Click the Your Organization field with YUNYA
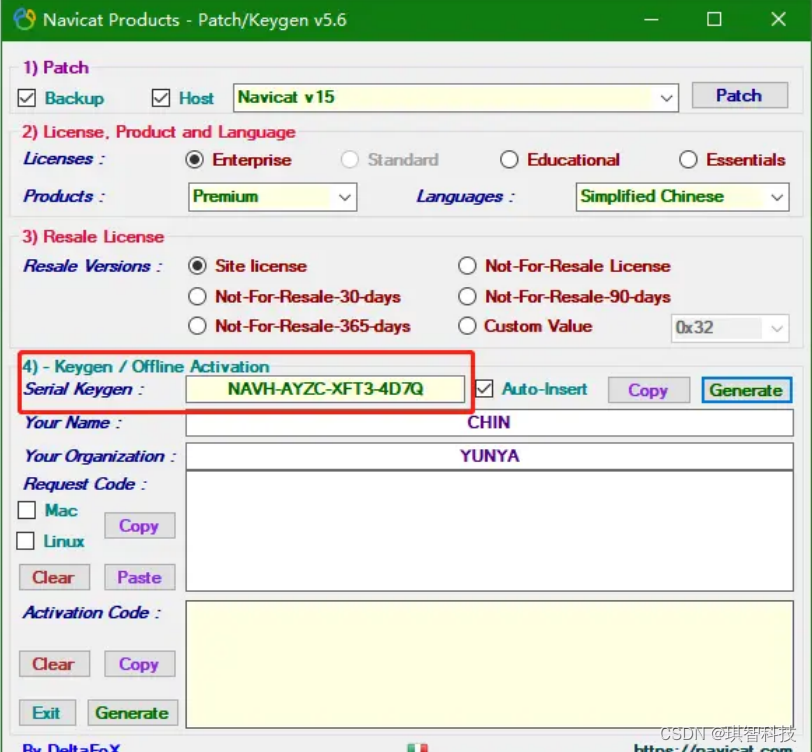This screenshot has height=752, width=812. coord(489,456)
